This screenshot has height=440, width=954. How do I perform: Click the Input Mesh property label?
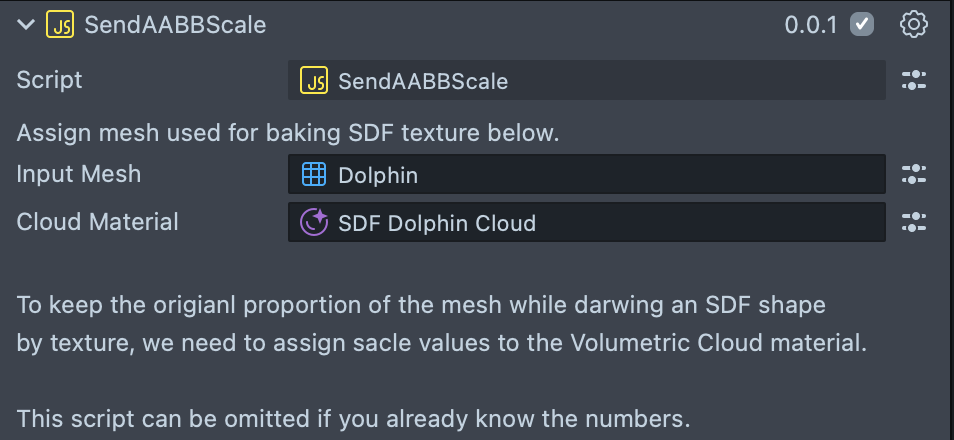pyautogui.click(x=79, y=175)
